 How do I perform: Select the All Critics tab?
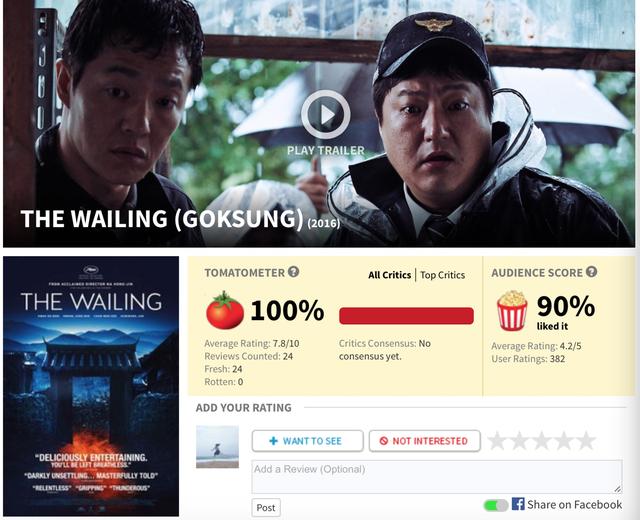389,275
